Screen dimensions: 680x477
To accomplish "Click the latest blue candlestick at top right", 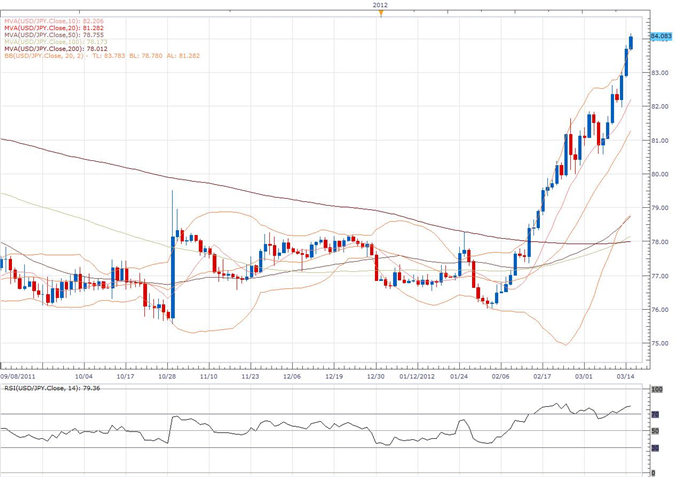I will click(631, 42).
